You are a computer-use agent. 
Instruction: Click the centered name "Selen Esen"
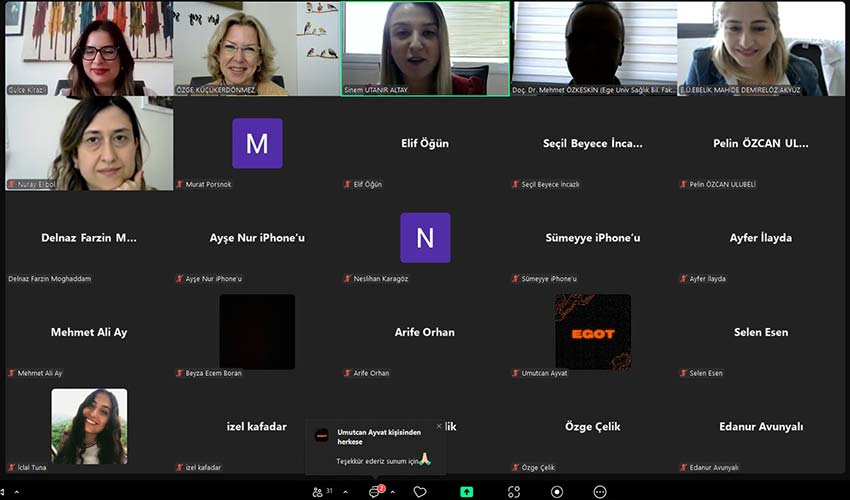[x=761, y=332]
